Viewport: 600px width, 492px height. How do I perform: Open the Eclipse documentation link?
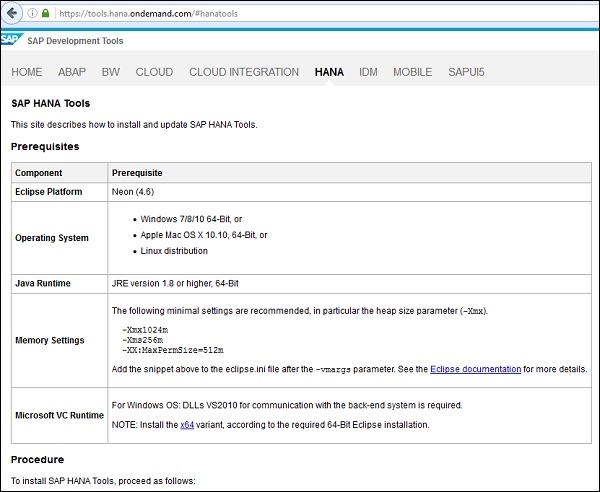[x=475, y=369]
